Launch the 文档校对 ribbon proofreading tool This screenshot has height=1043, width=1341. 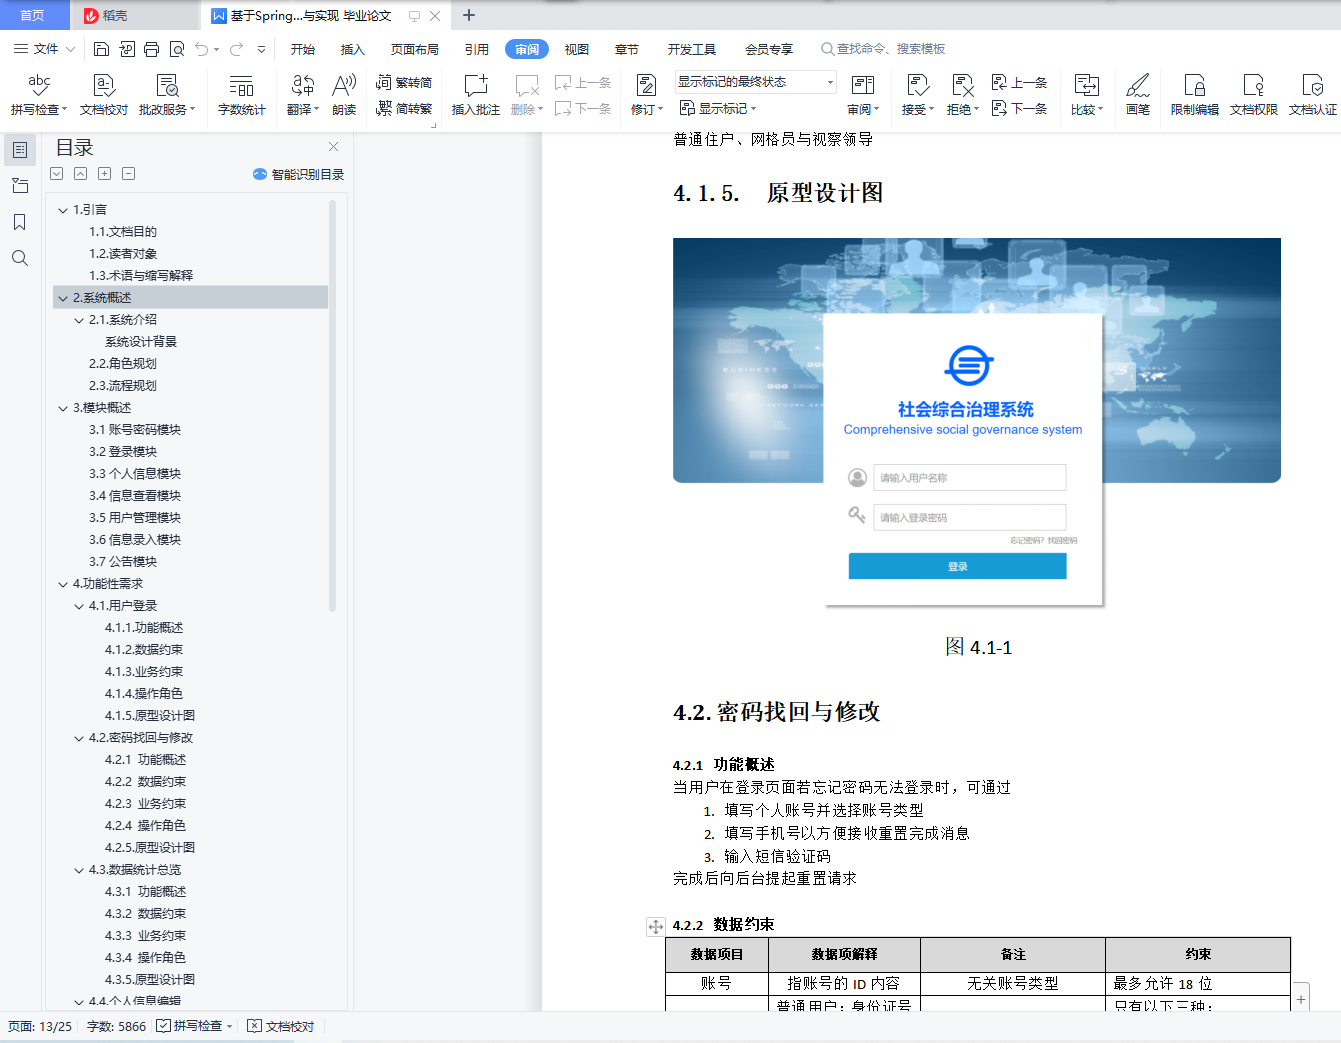pyautogui.click(x=104, y=95)
